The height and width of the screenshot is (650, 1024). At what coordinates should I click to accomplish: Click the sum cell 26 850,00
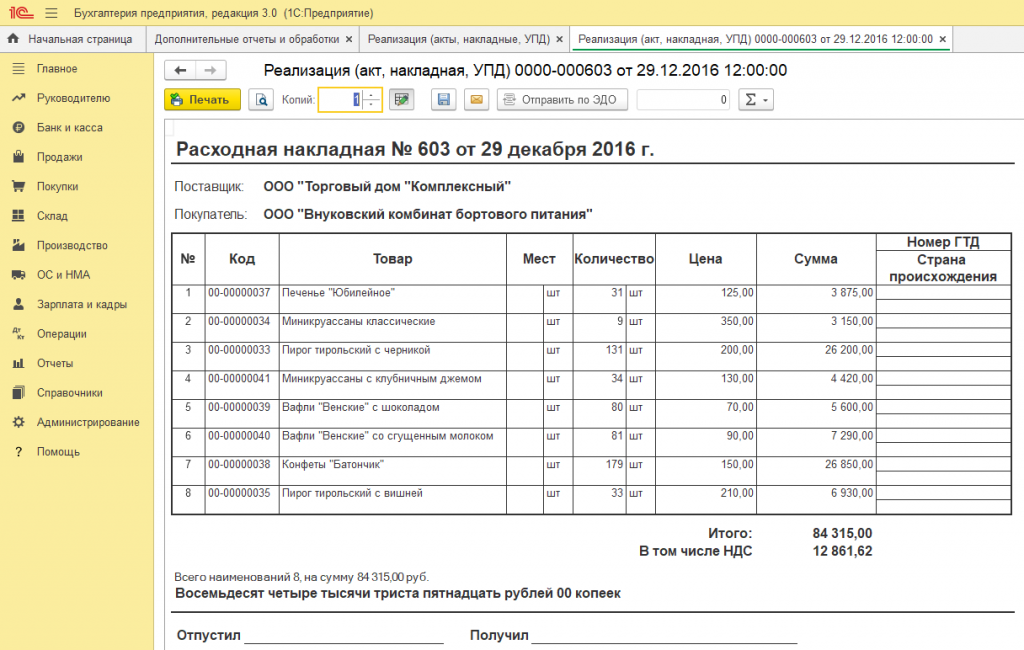point(816,471)
